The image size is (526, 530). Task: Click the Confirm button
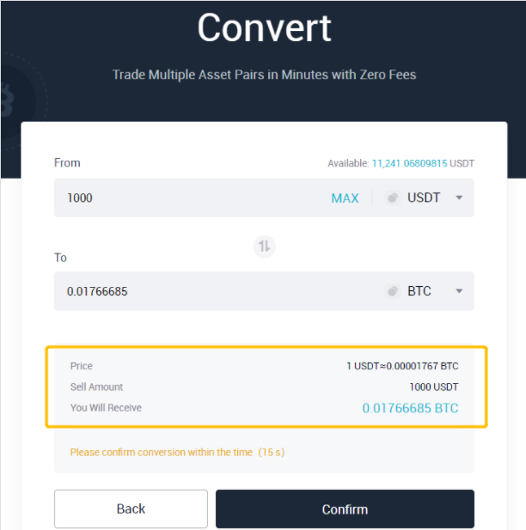(x=345, y=509)
